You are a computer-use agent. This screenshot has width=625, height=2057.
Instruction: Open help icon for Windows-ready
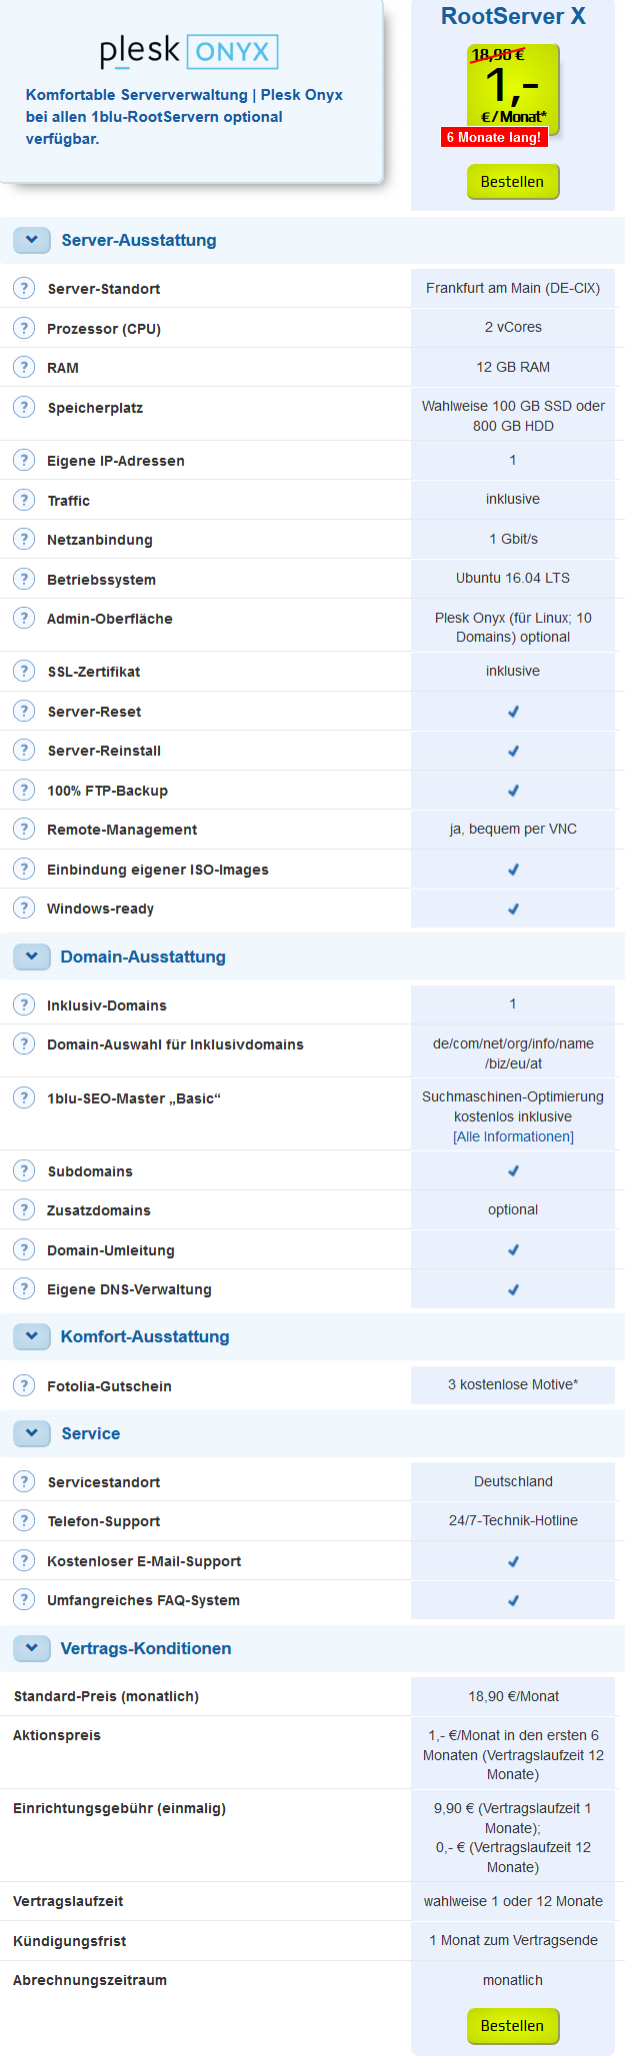24,908
